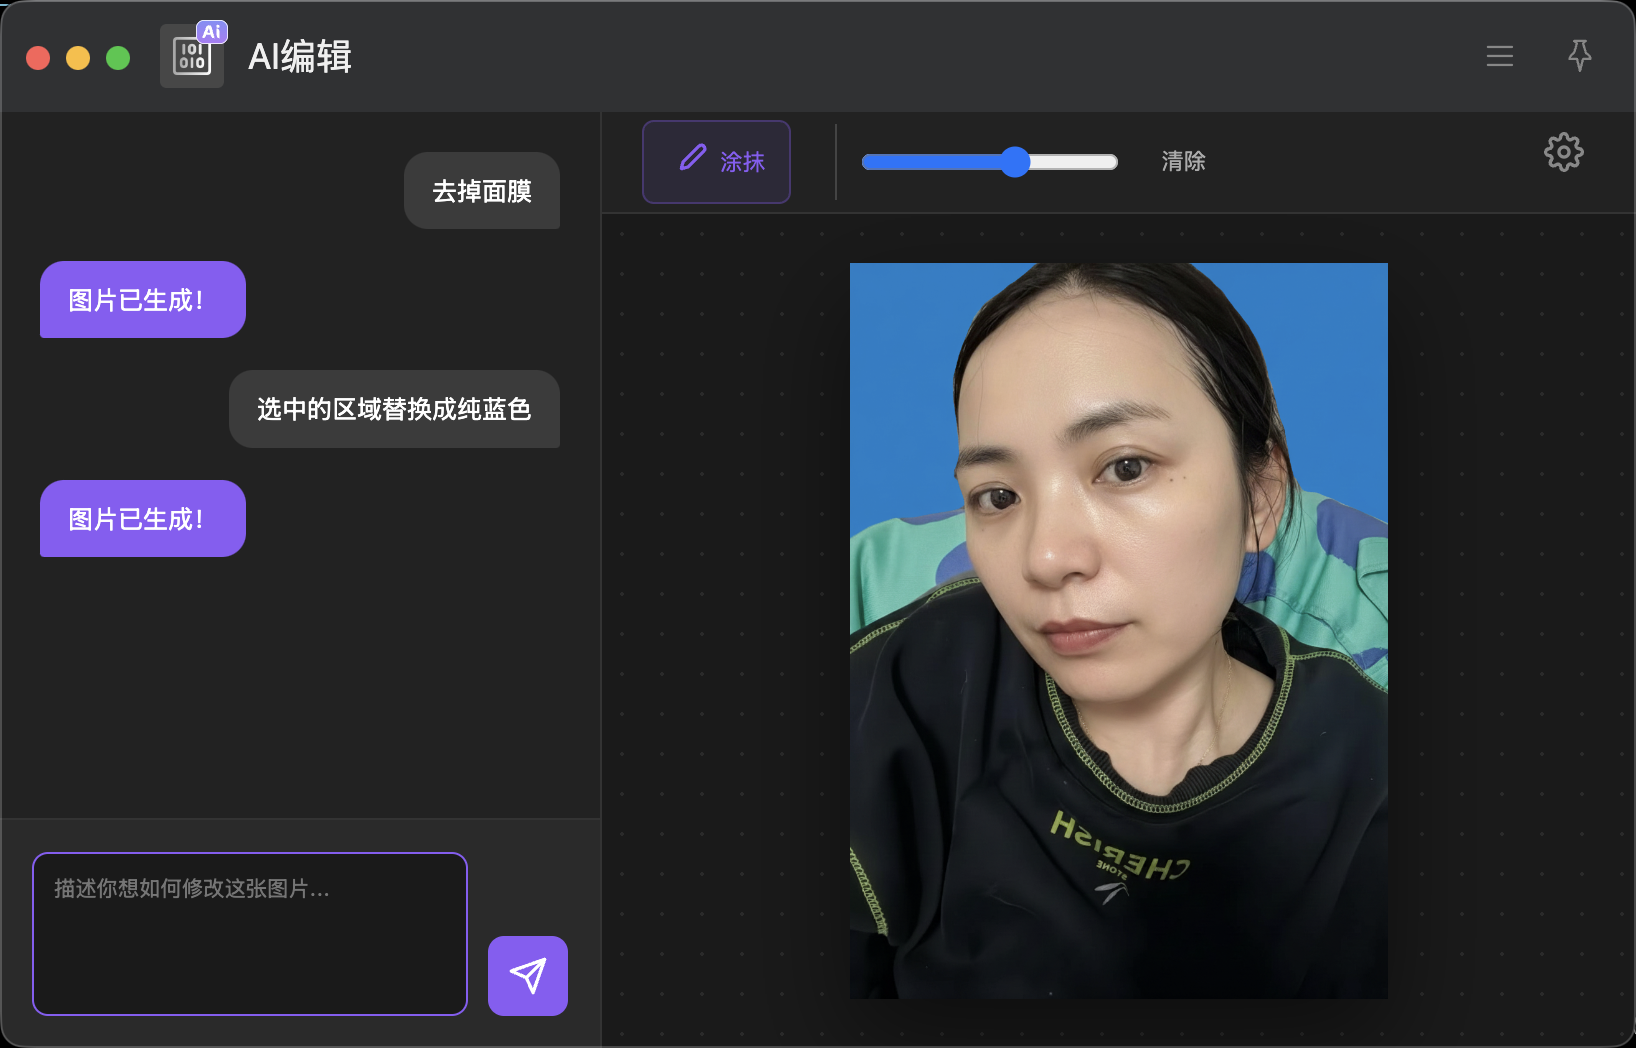Open settings via the gear icon

pos(1563,153)
